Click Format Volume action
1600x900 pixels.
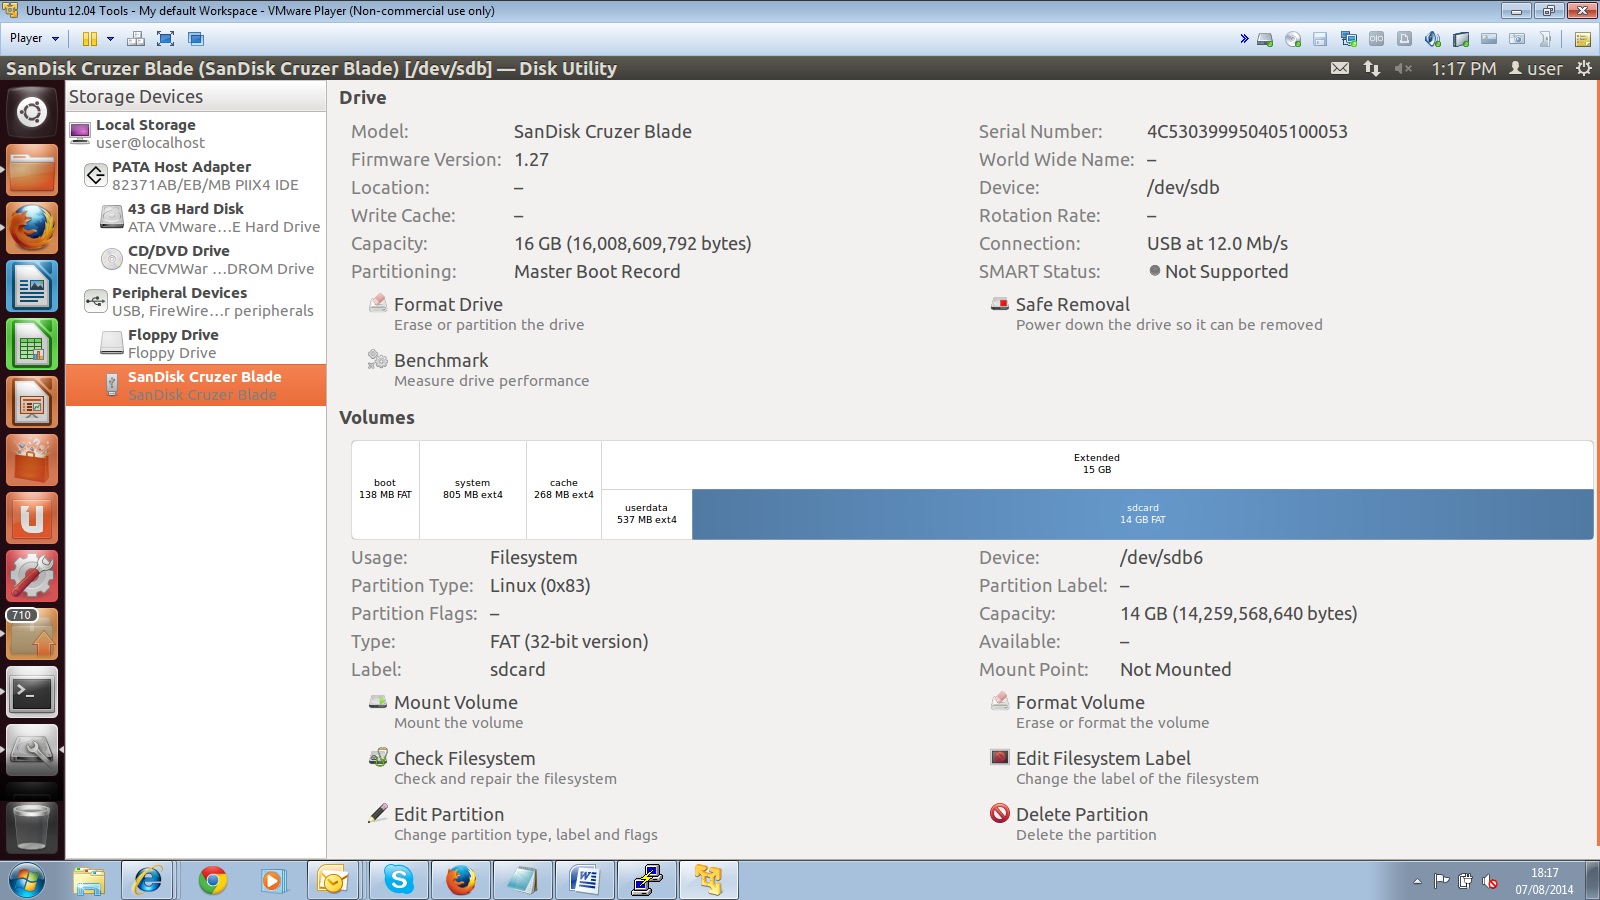(1079, 703)
